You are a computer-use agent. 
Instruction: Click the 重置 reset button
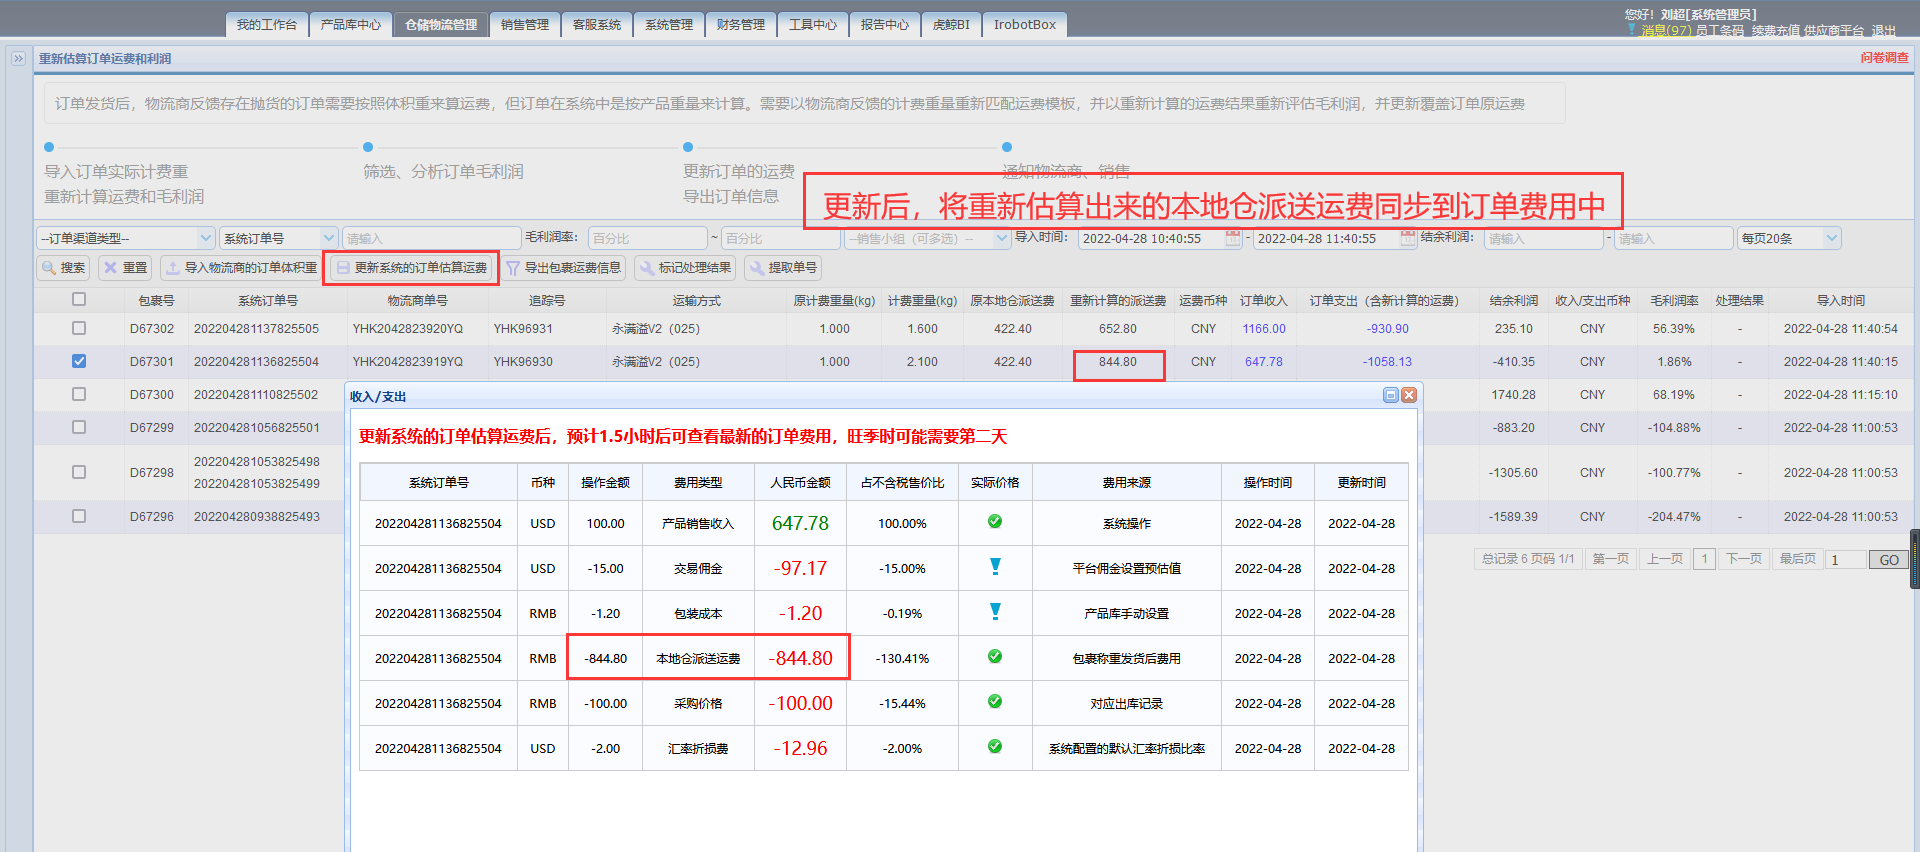[125, 268]
